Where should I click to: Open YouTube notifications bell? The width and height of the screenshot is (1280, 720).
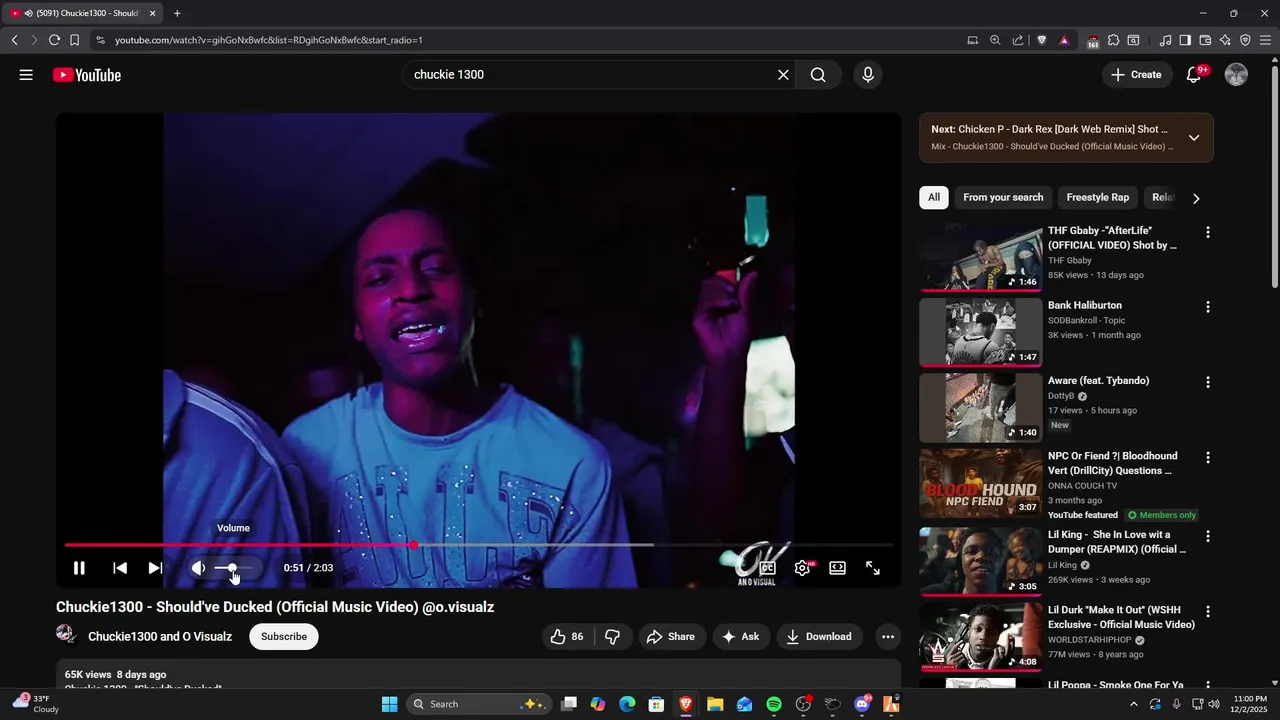1193,75
